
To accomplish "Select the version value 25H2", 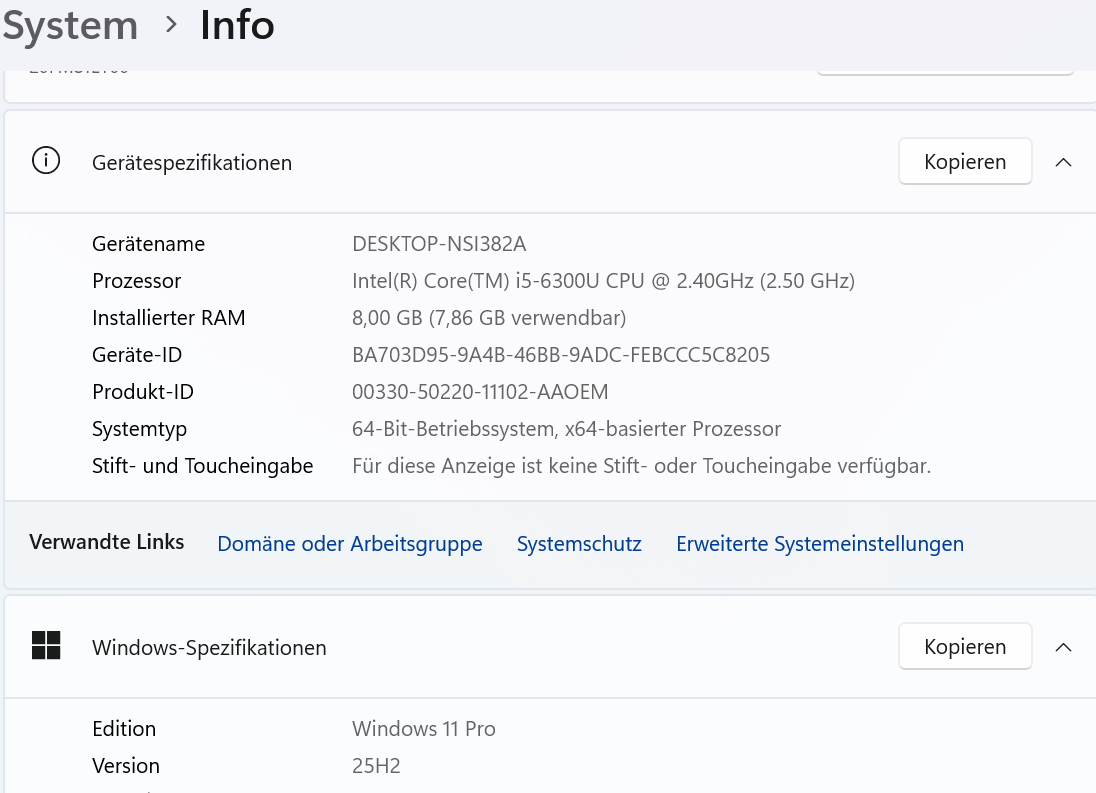I will pyautogui.click(x=376, y=766).
